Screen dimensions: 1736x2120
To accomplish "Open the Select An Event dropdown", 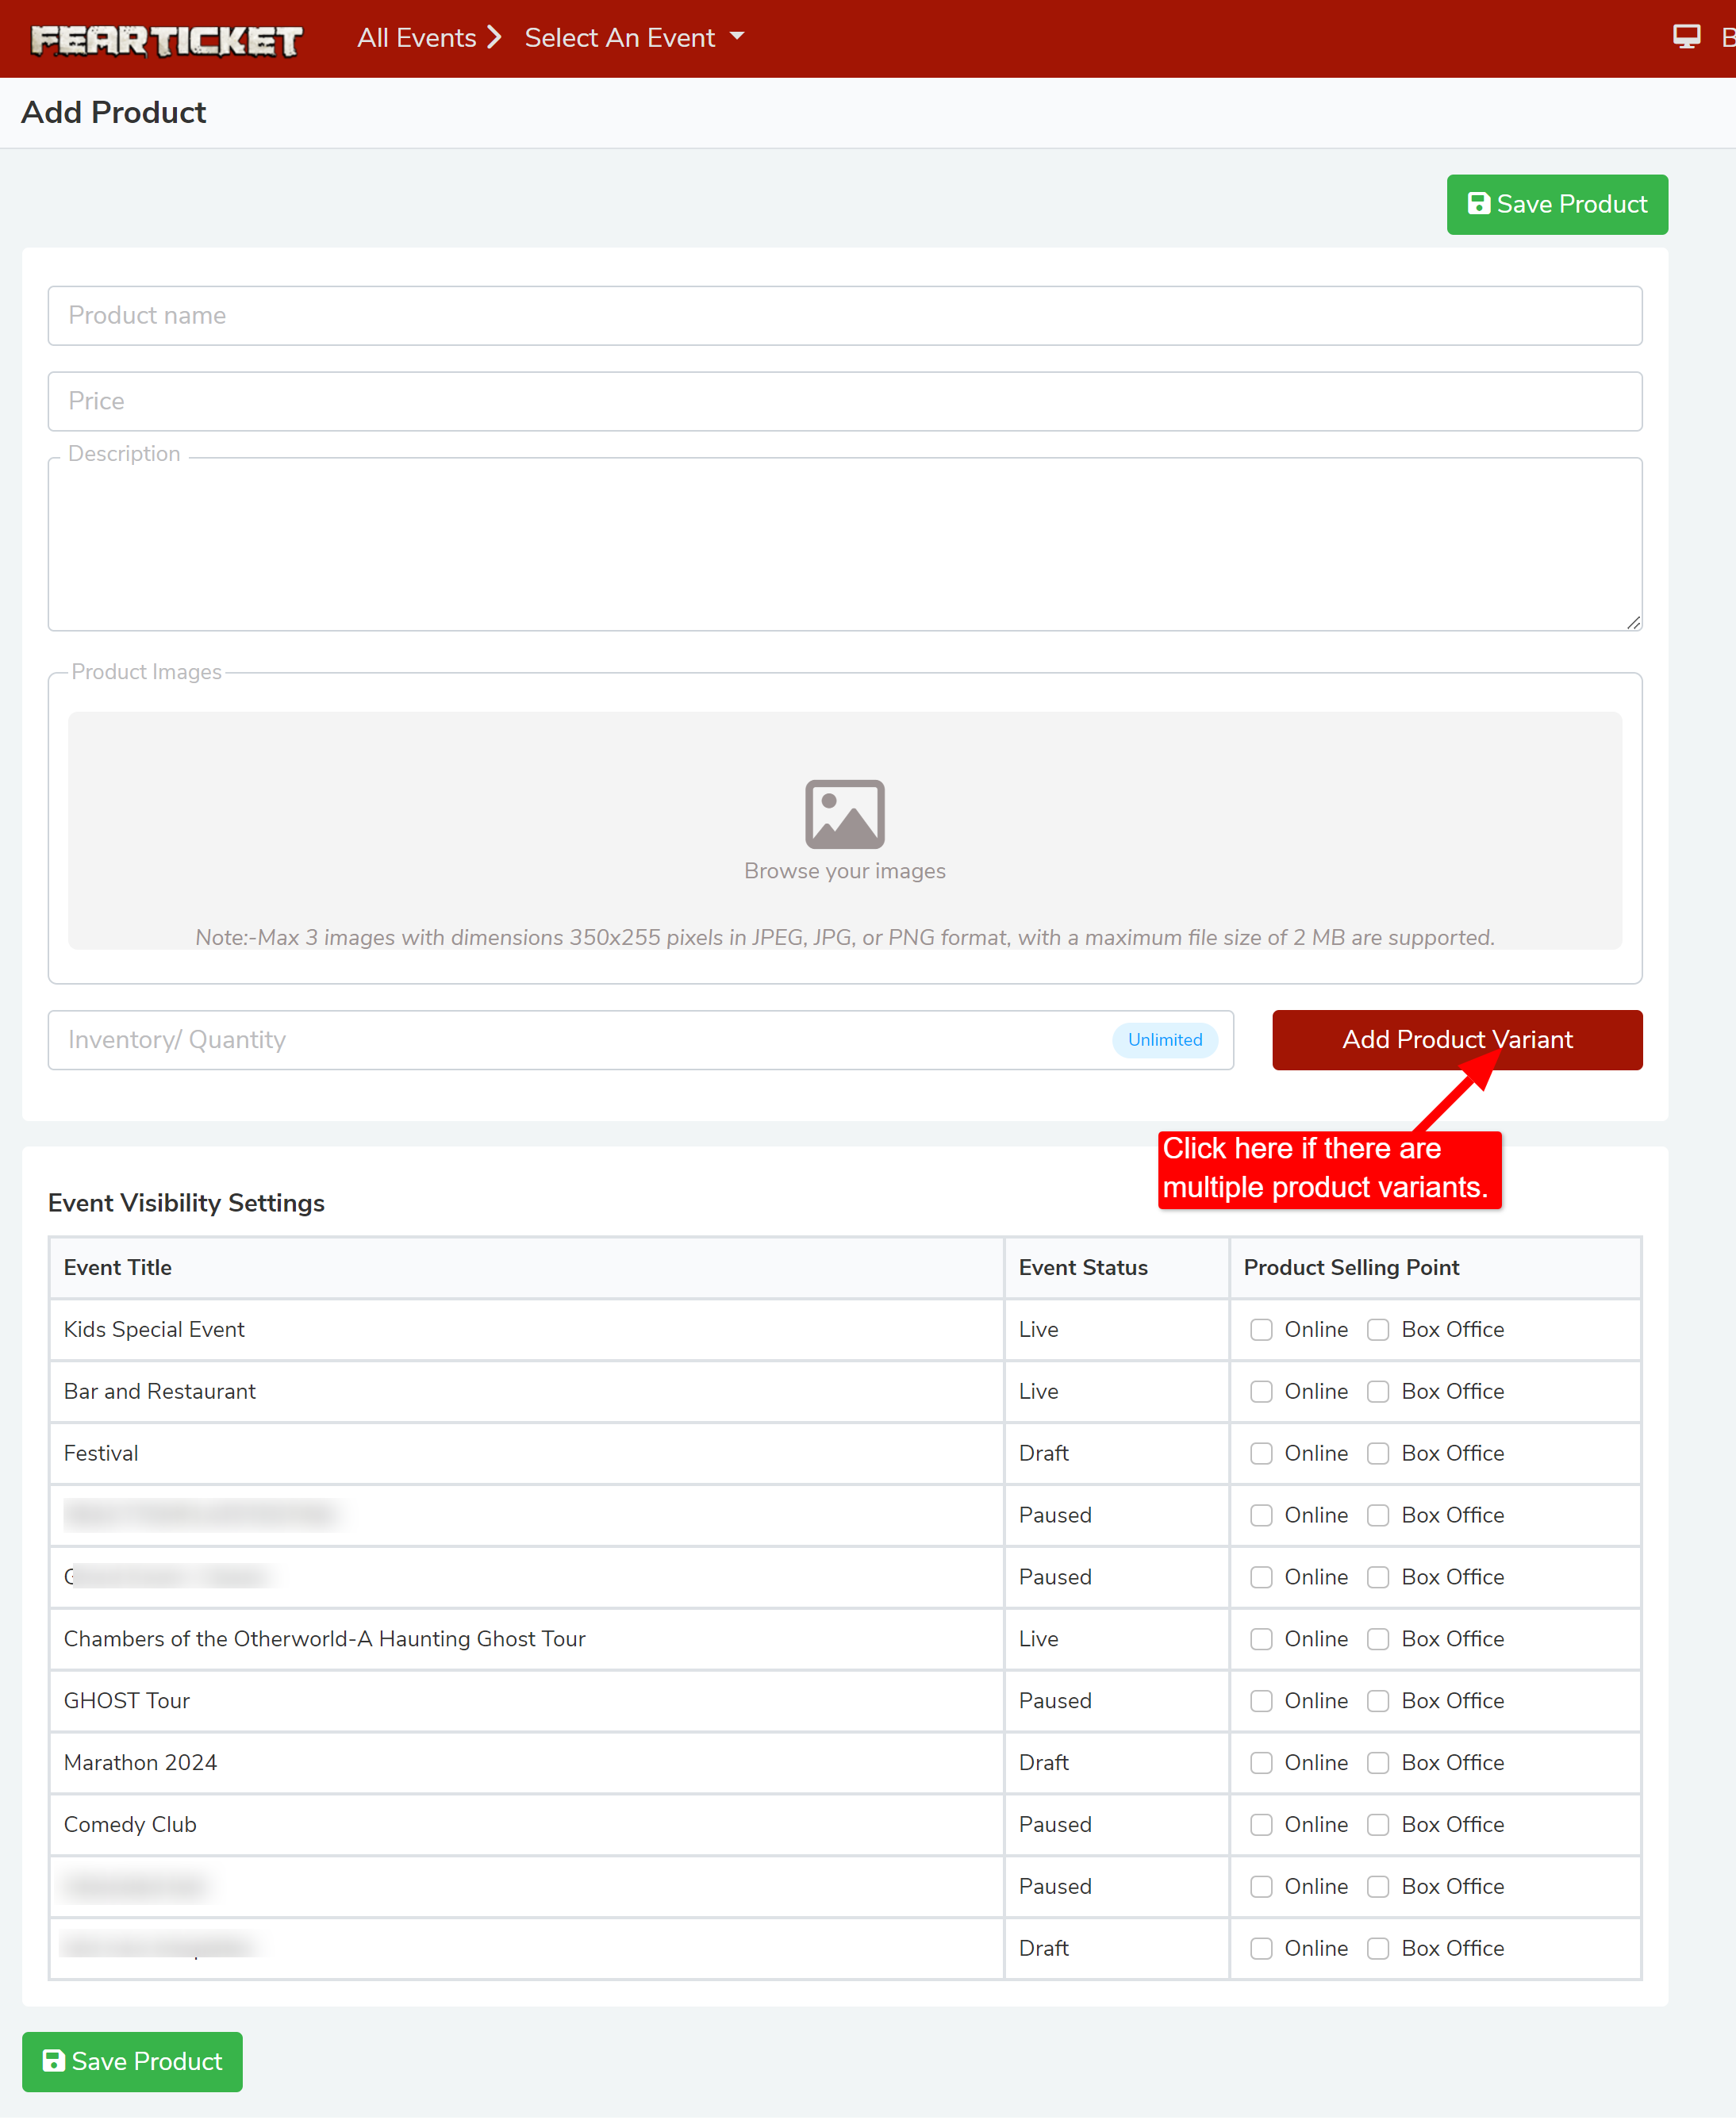I will pos(620,38).
